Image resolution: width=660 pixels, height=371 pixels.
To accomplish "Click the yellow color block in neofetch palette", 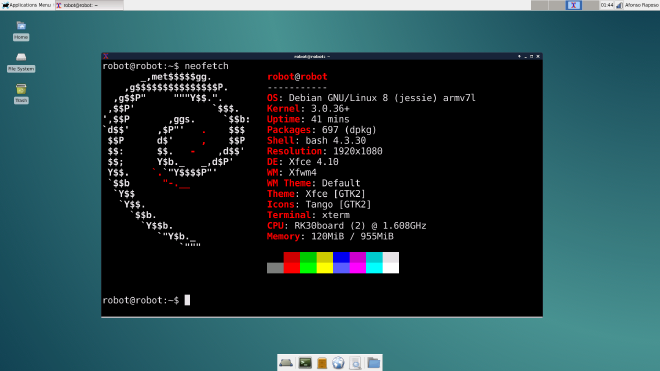I will tap(325, 262).
